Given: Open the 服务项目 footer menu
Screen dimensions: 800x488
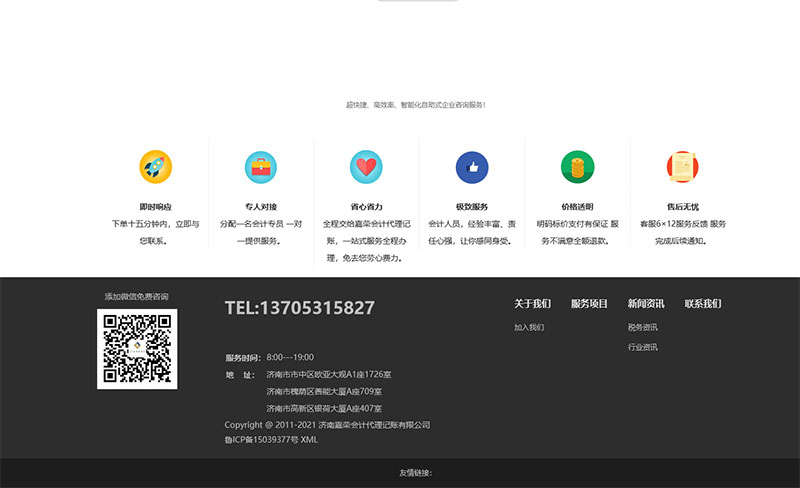Looking at the screenshot, I should click(x=589, y=304).
